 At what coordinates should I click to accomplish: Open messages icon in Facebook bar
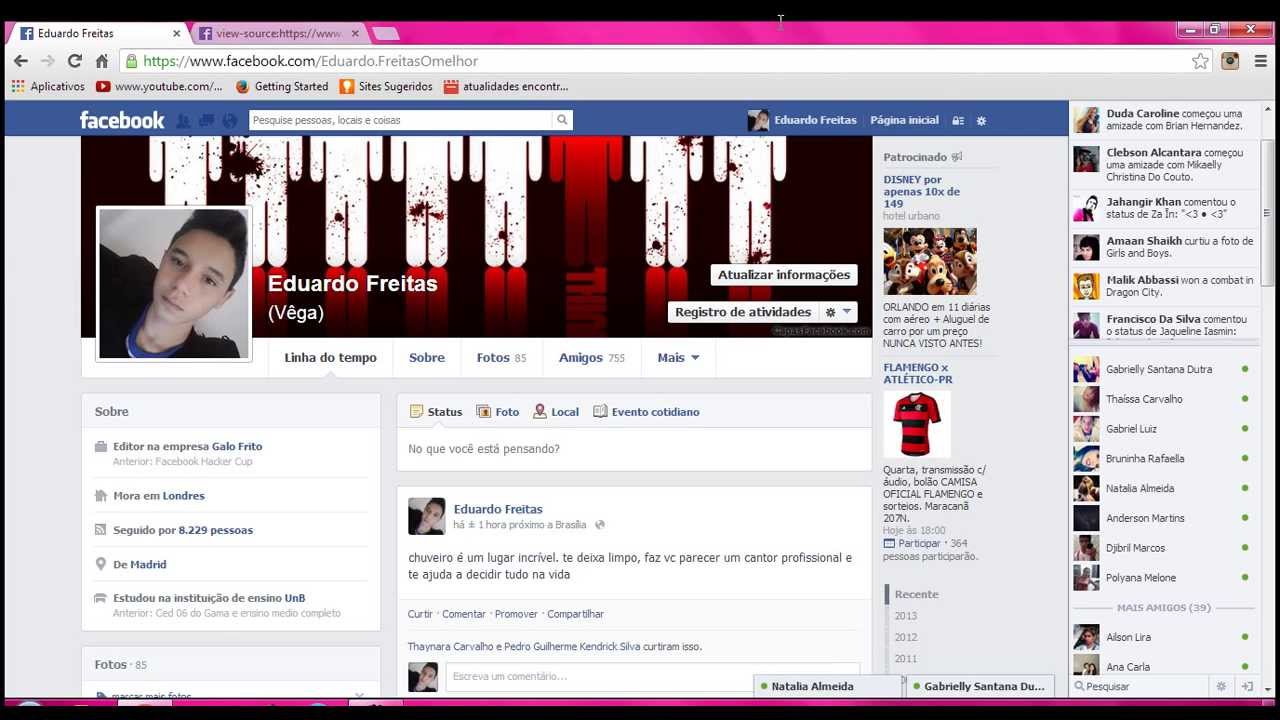(207, 120)
